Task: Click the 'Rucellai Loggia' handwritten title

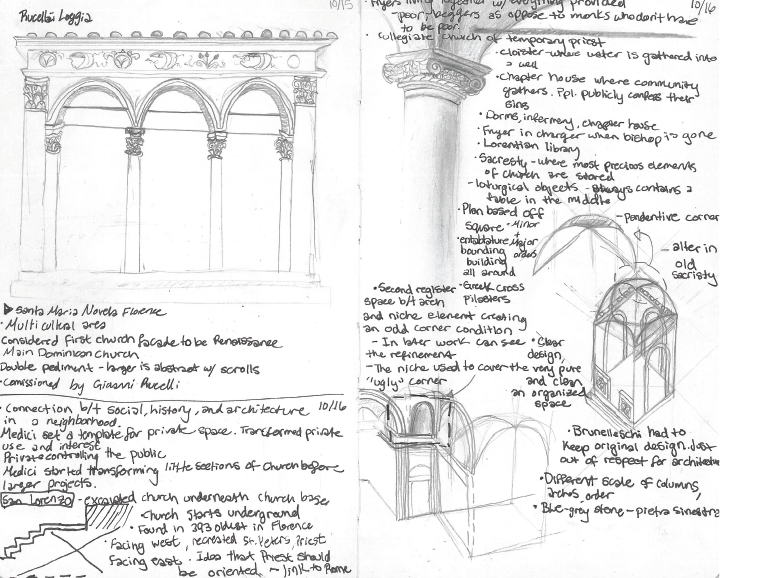Action: pos(55,17)
